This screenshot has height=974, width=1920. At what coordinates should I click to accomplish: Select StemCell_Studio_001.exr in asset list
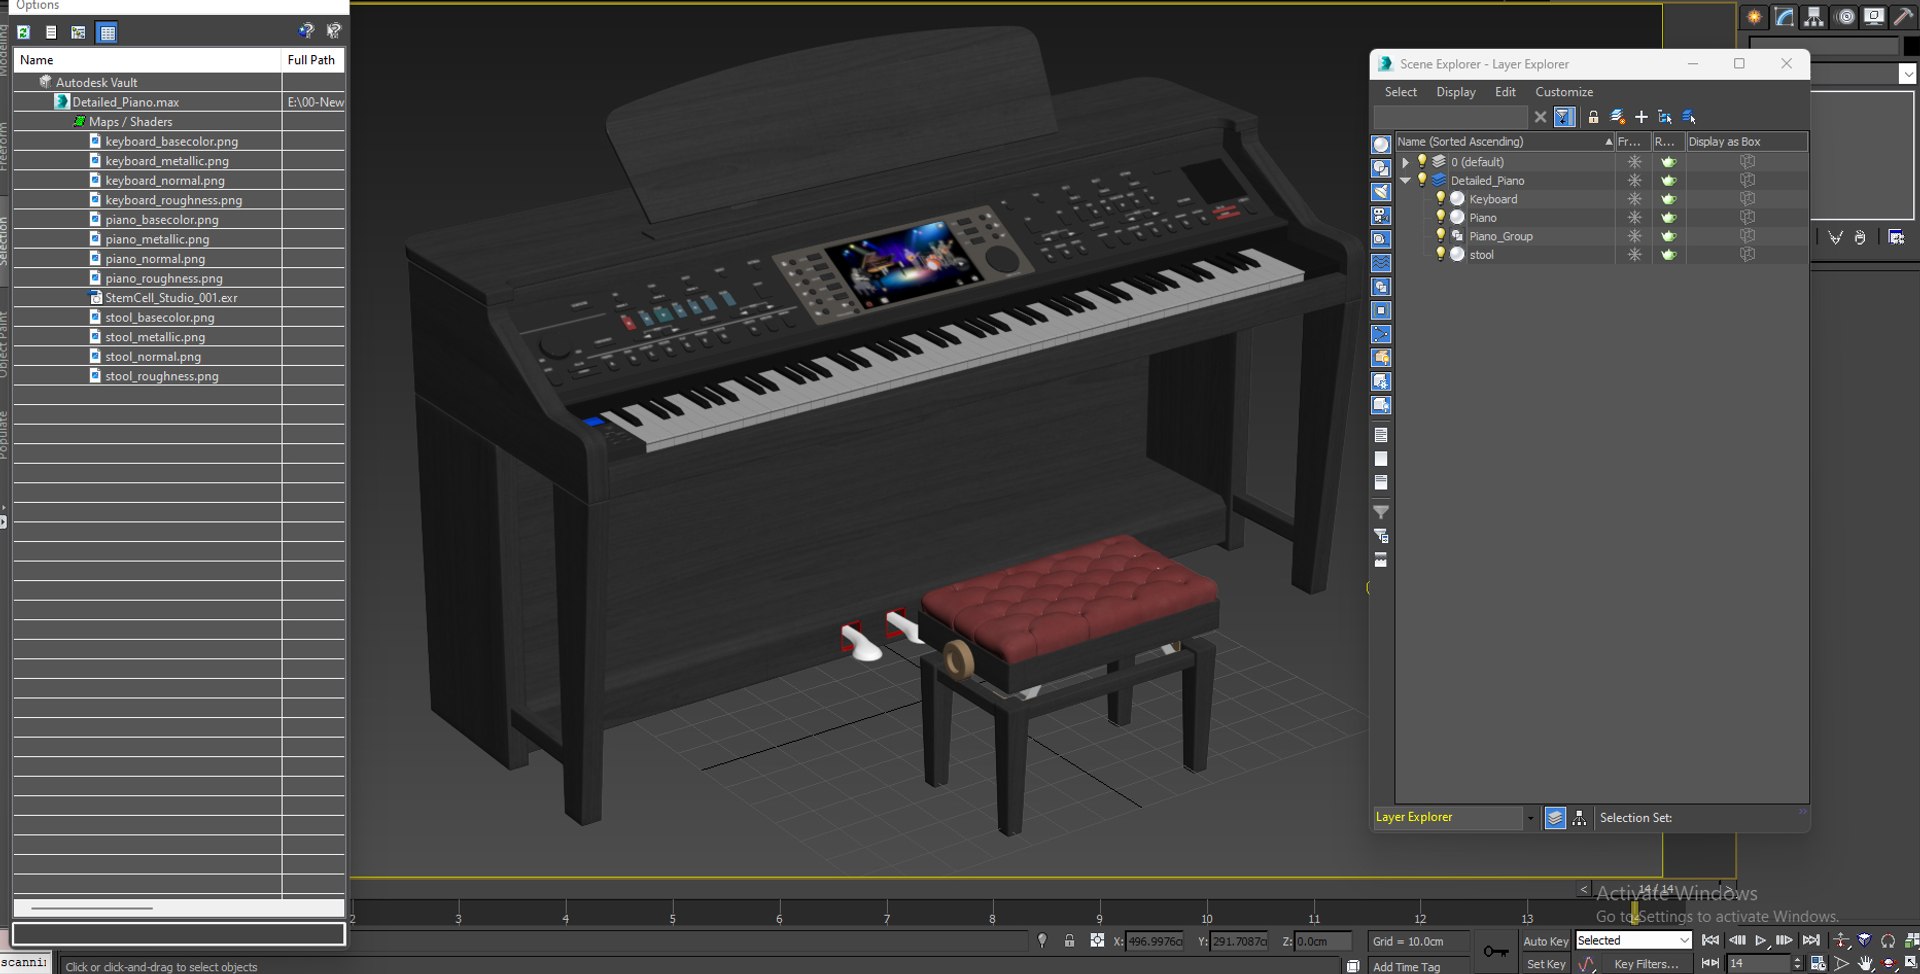click(x=172, y=298)
